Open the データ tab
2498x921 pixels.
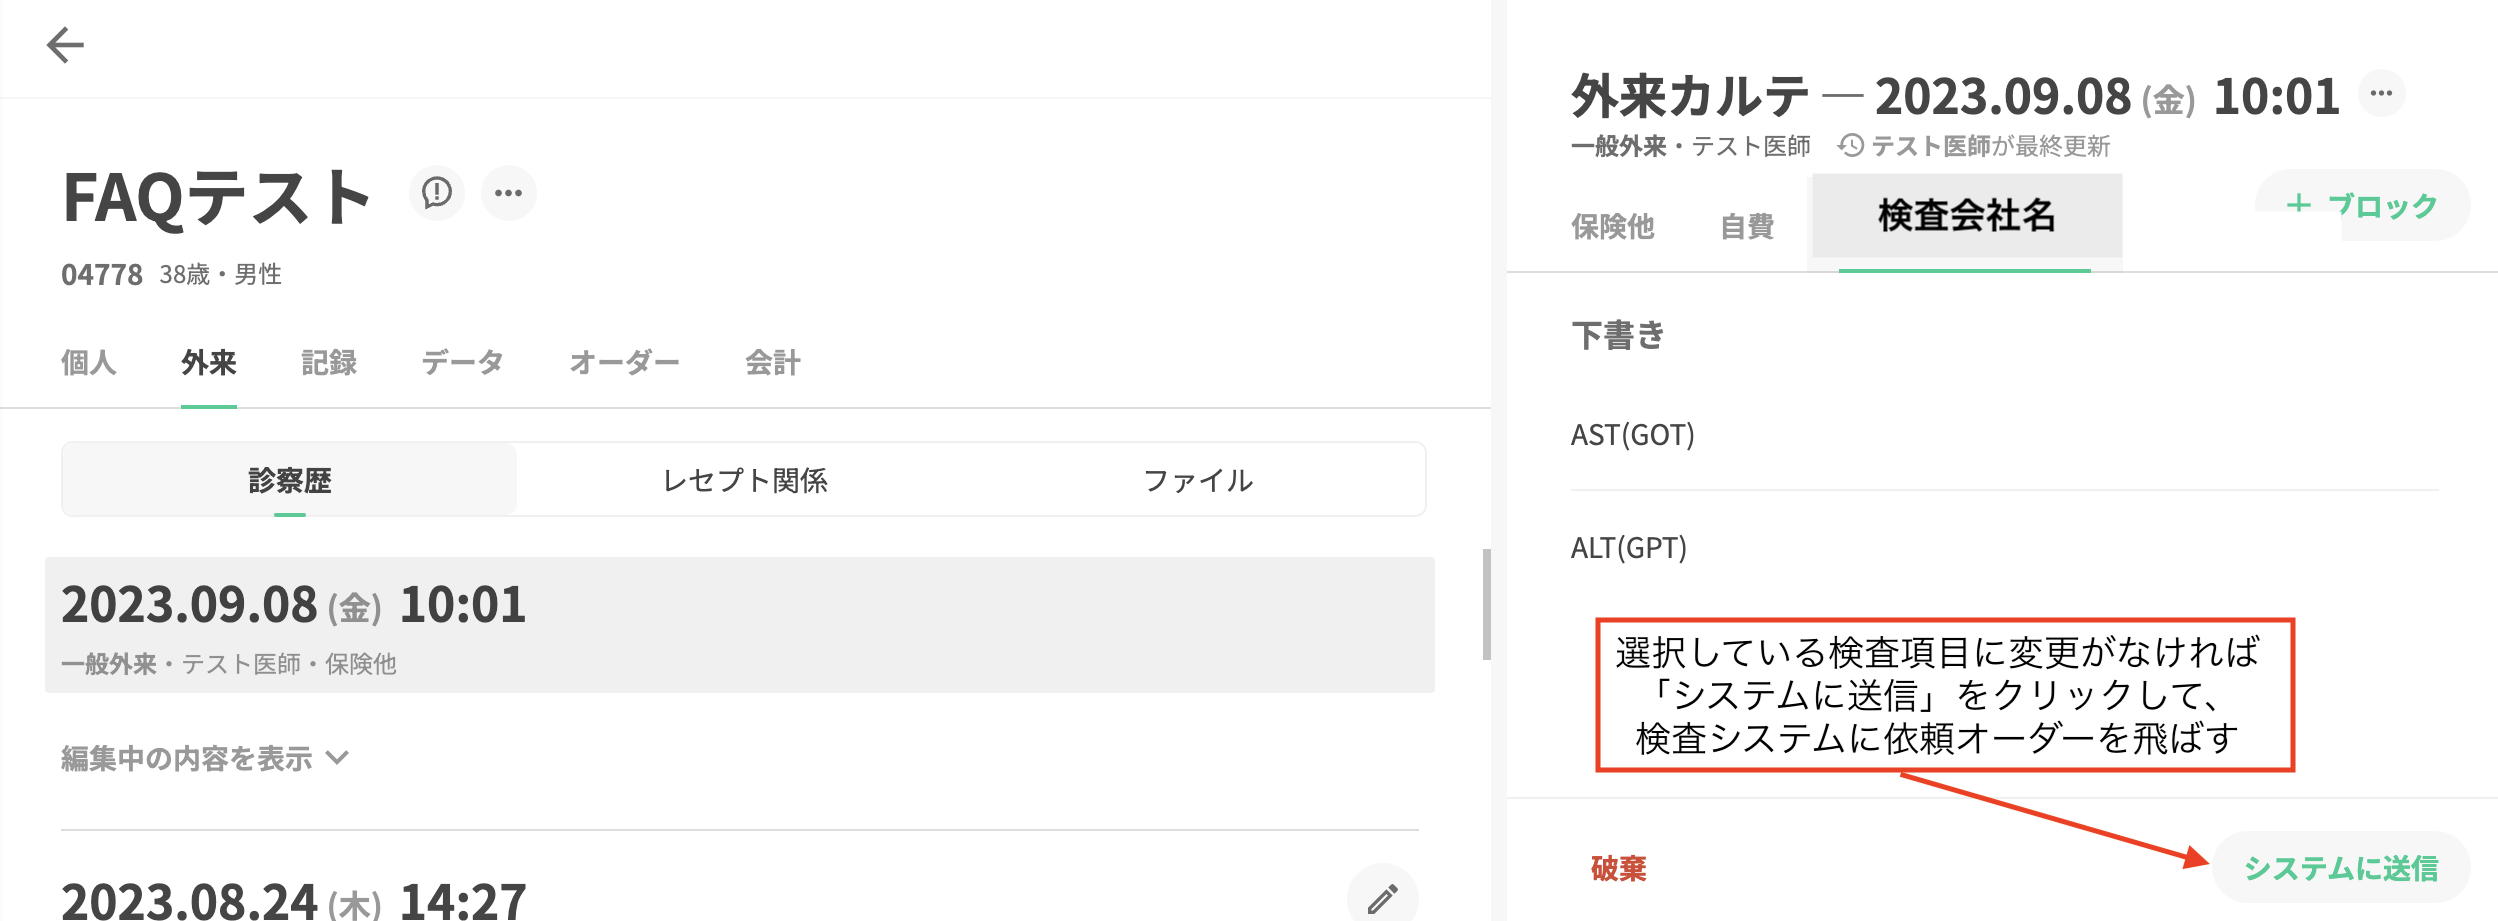click(x=462, y=362)
